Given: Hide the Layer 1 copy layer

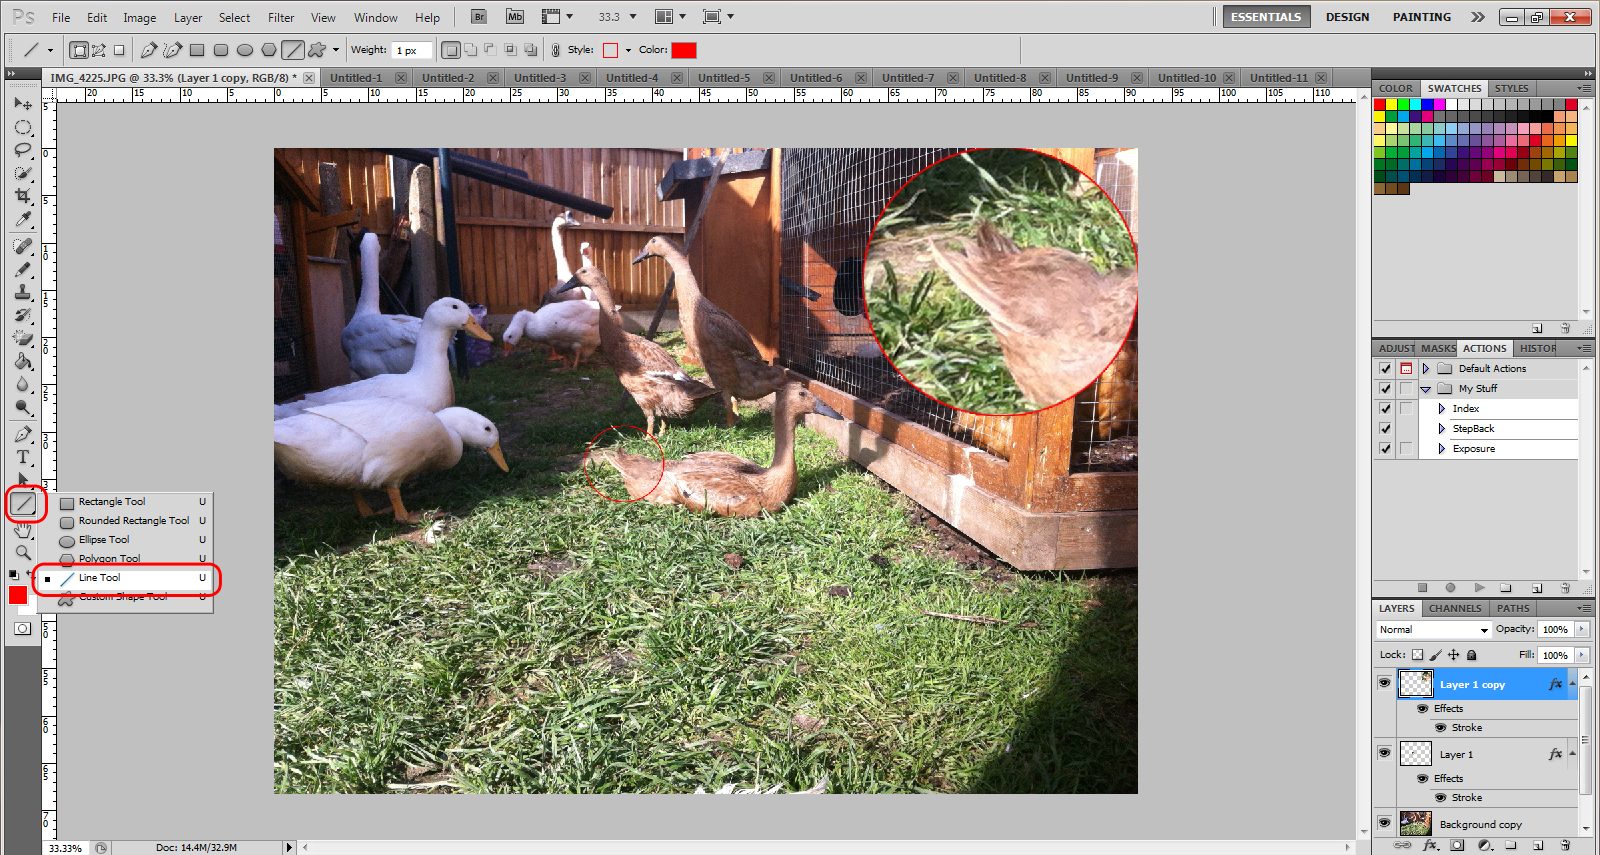Looking at the screenshot, I should 1384,683.
